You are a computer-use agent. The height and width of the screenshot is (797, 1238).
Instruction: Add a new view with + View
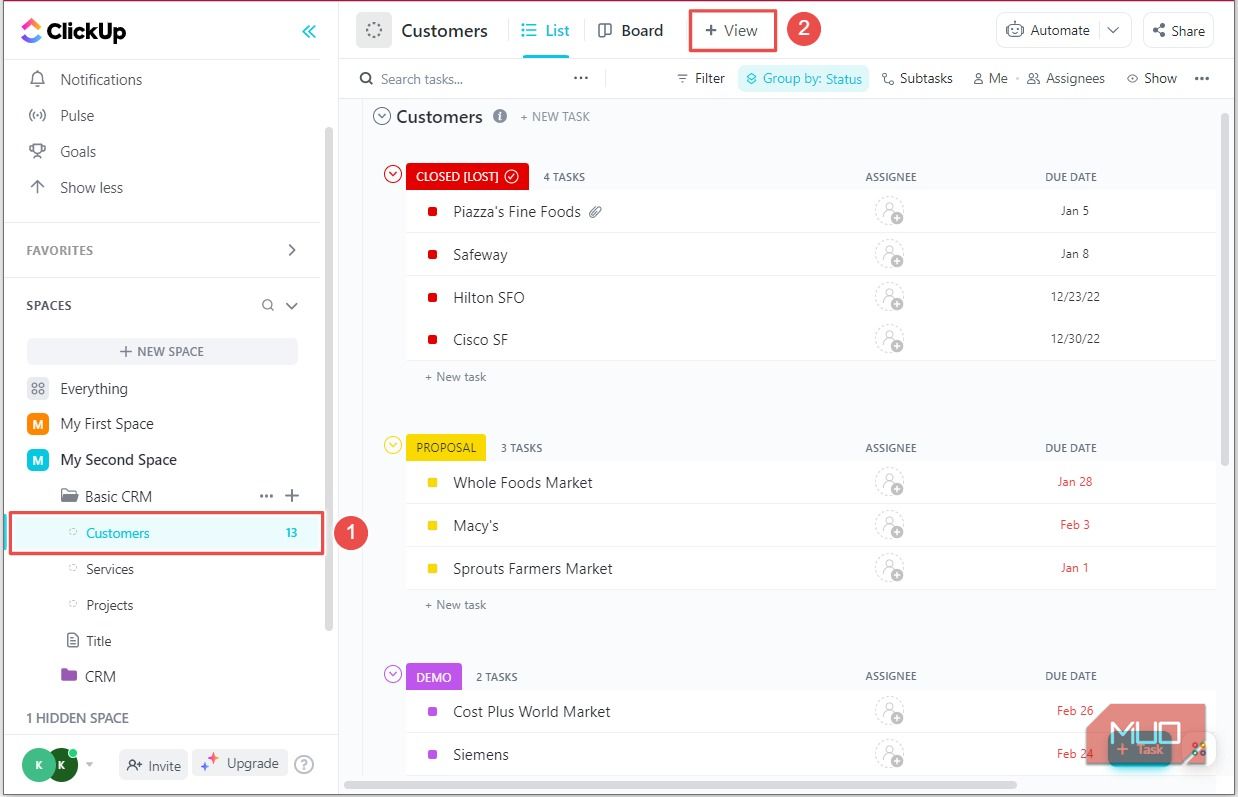pyautogui.click(x=732, y=30)
